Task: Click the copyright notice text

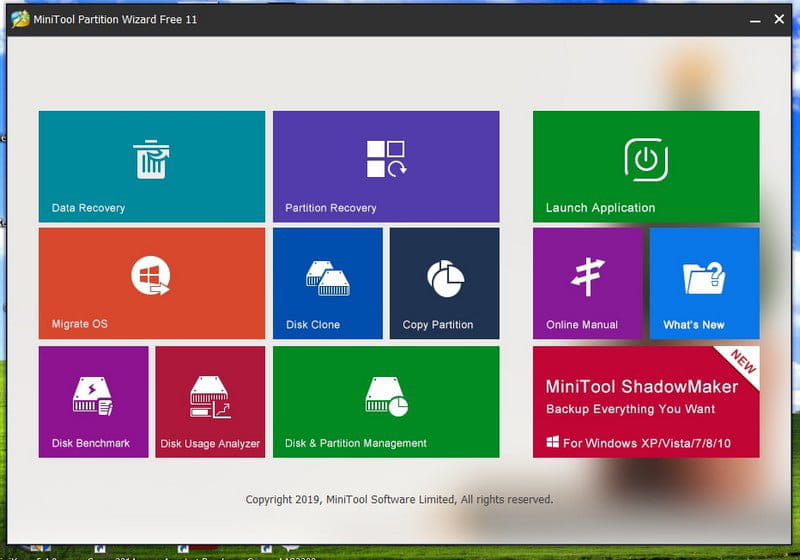Action: 399,499
